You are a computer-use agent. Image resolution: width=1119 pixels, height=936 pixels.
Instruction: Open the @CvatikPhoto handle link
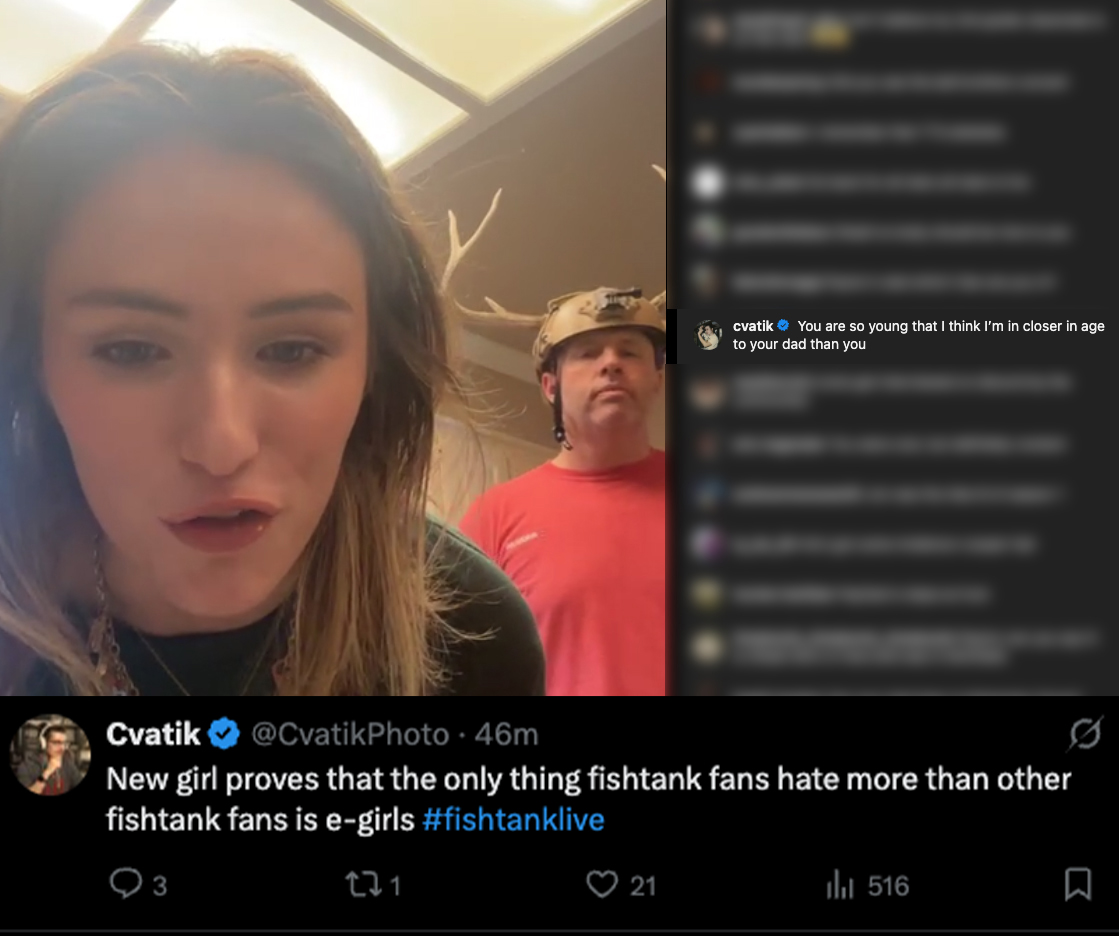click(x=350, y=734)
